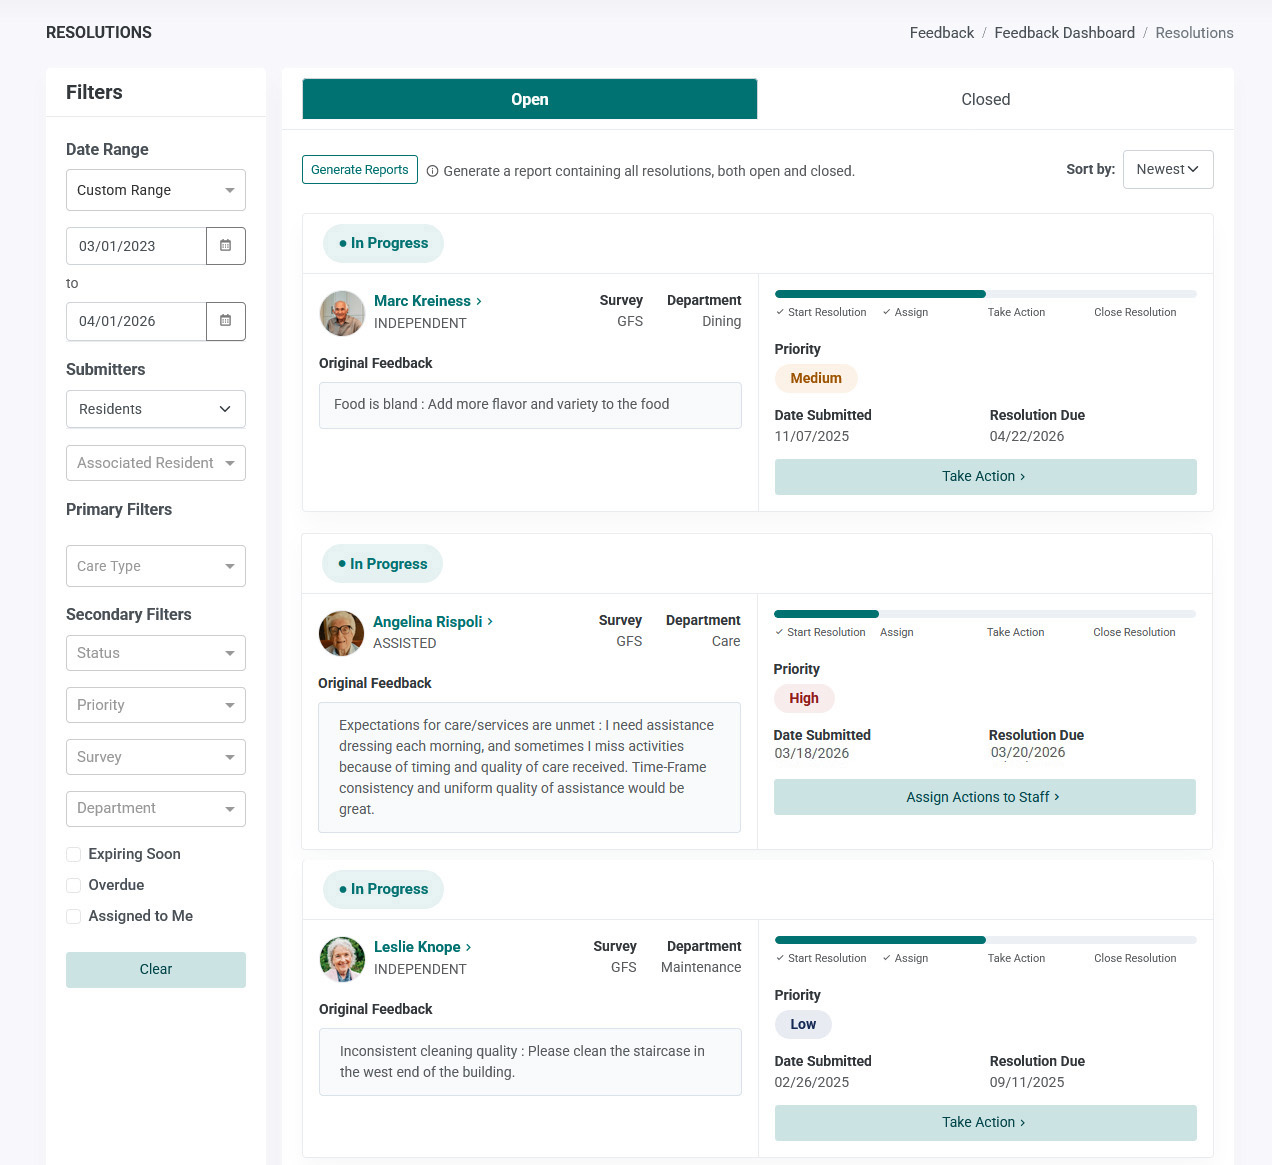Viewport: 1272px width, 1165px height.
Task: Click the chevron next to Angelina Rispoli
Action: [x=490, y=622]
